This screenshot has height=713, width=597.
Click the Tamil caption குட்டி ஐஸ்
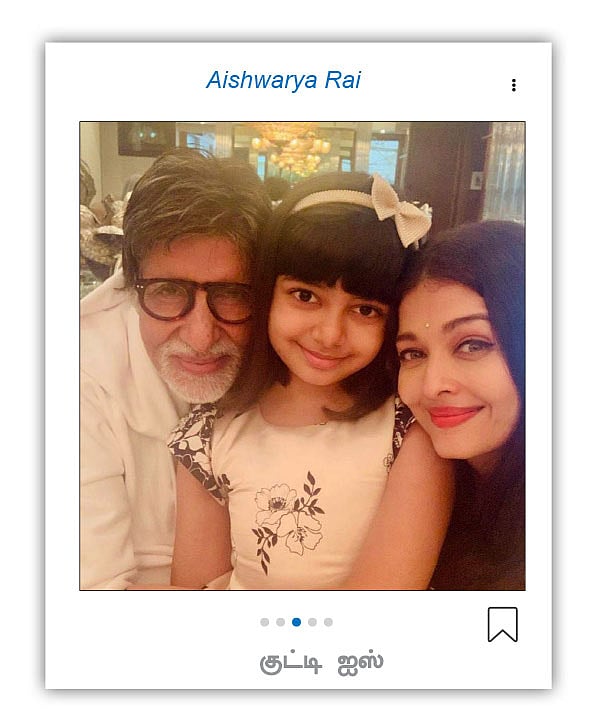pyautogui.click(x=321, y=663)
